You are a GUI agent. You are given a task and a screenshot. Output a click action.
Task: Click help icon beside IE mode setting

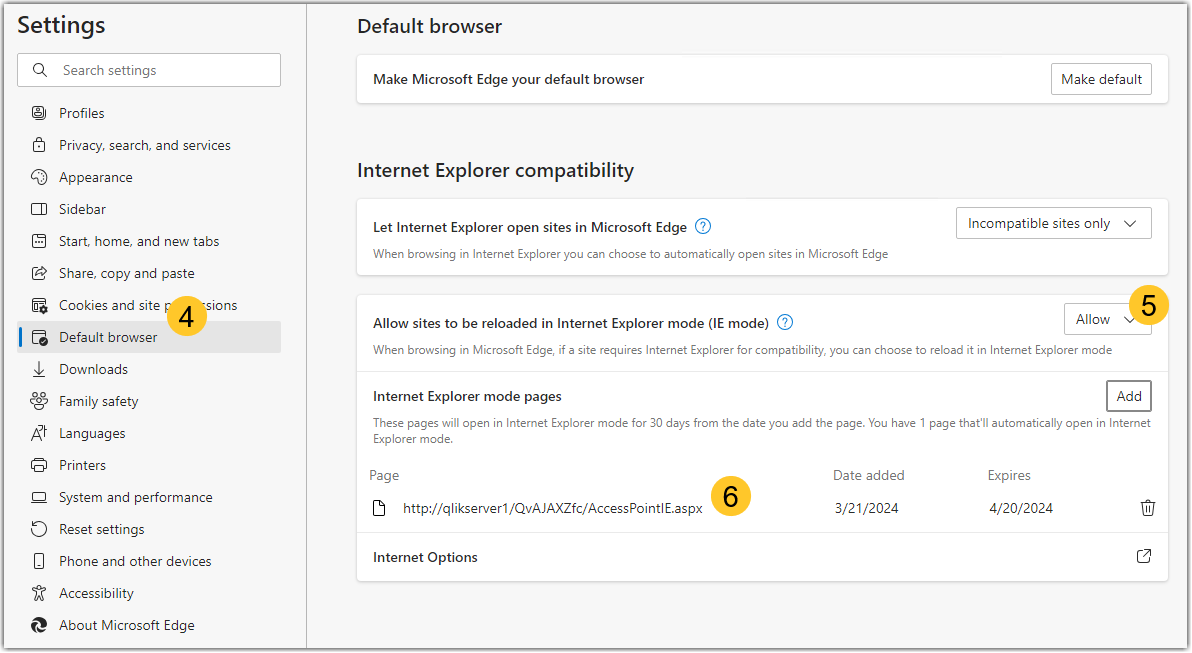[x=785, y=322]
